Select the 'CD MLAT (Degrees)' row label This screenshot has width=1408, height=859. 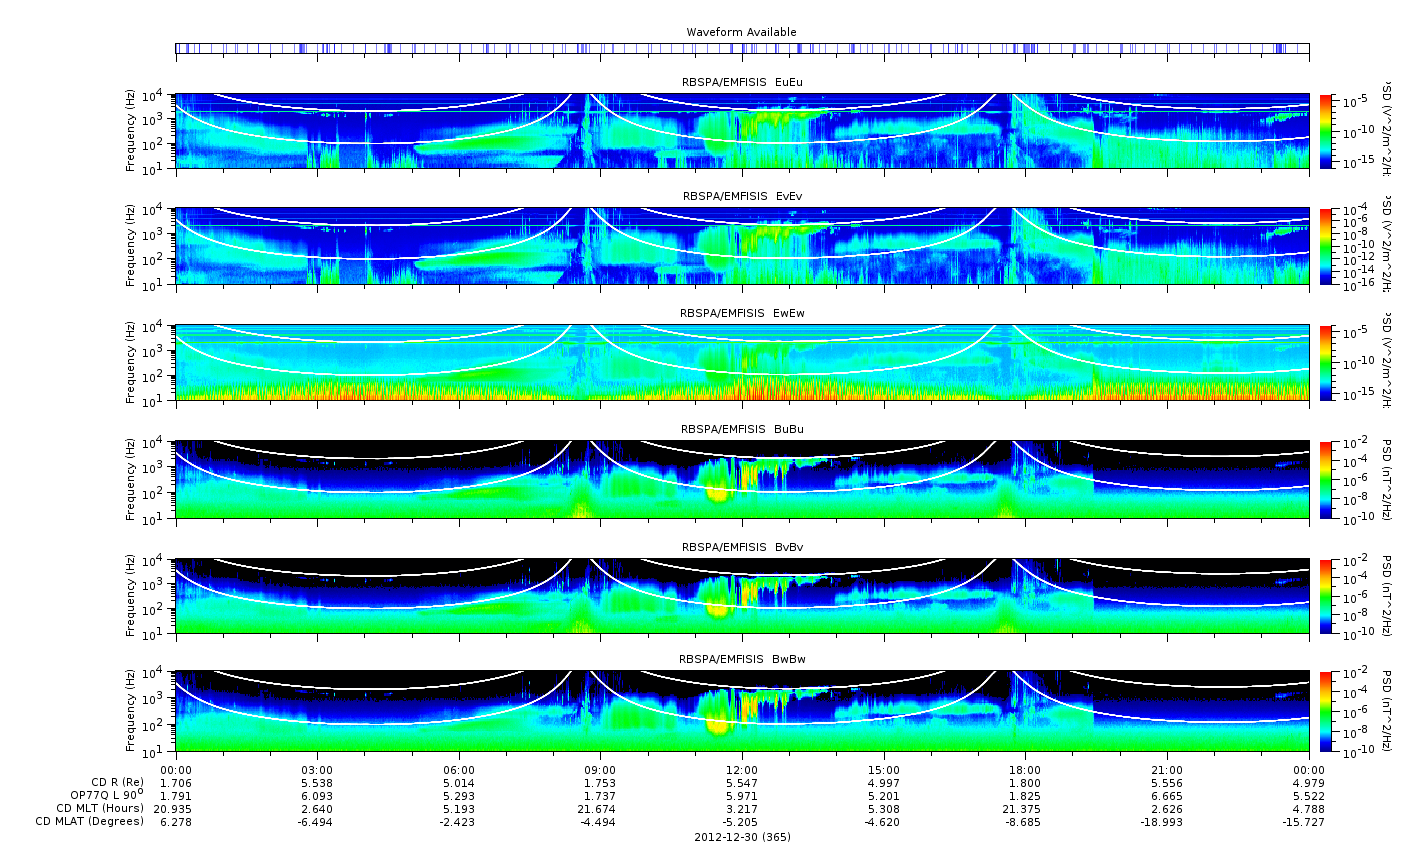click(x=90, y=821)
